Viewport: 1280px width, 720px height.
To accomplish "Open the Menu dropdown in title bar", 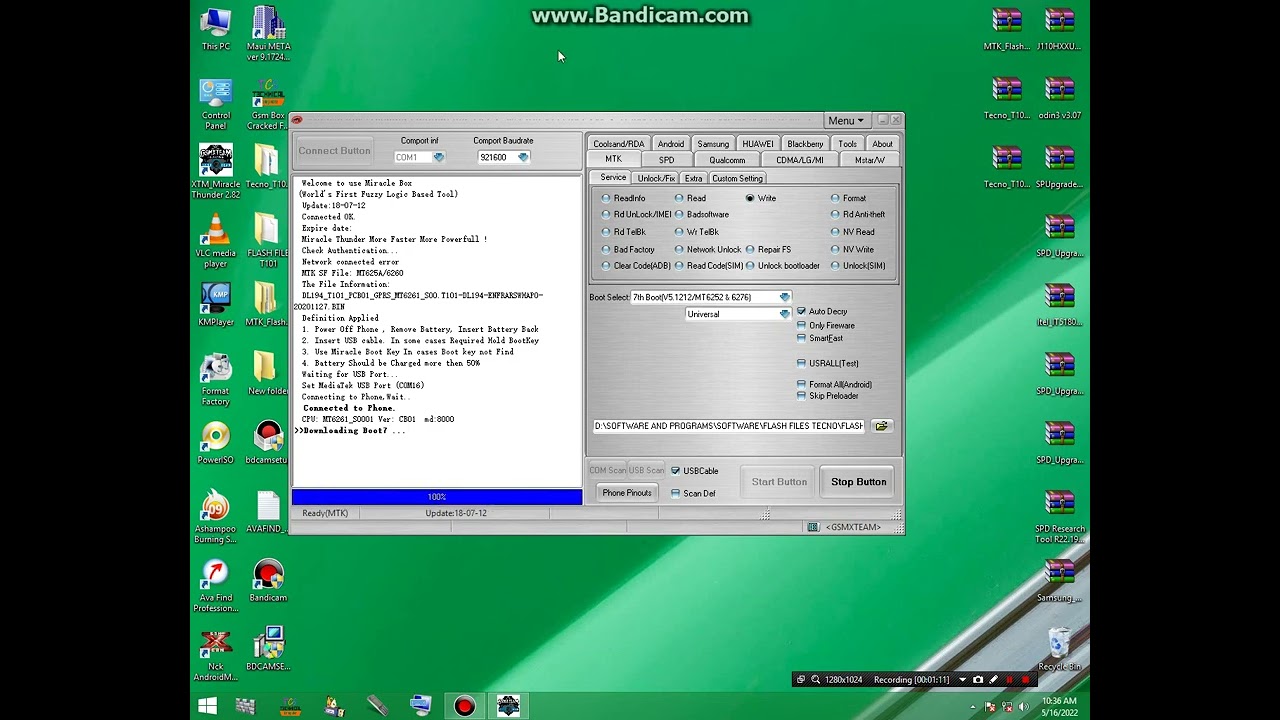I will 845,121.
